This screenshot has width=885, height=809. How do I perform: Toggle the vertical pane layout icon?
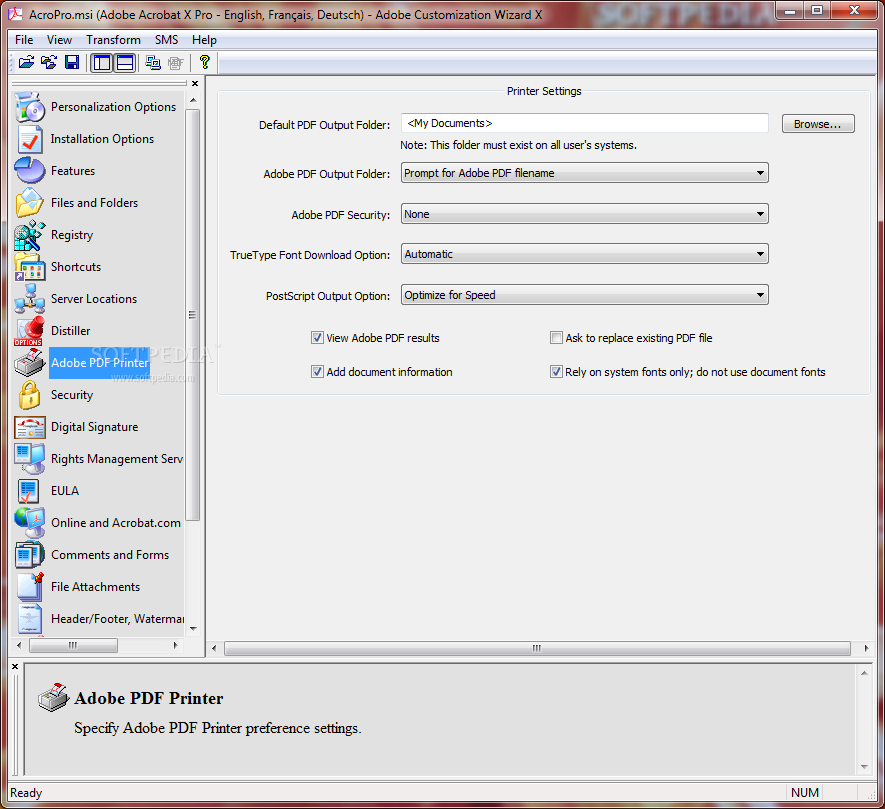click(x=102, y=62)
